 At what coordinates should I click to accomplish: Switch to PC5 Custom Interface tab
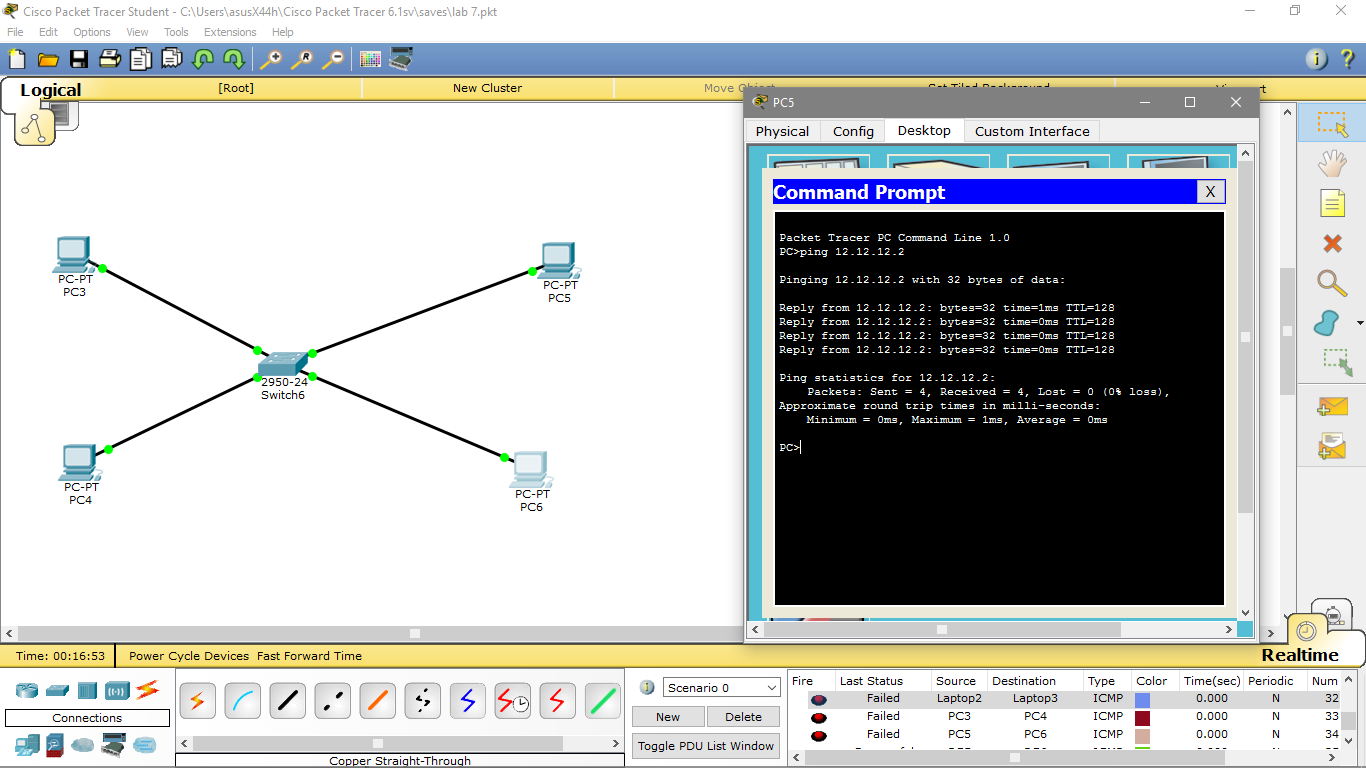(1032, 131)
